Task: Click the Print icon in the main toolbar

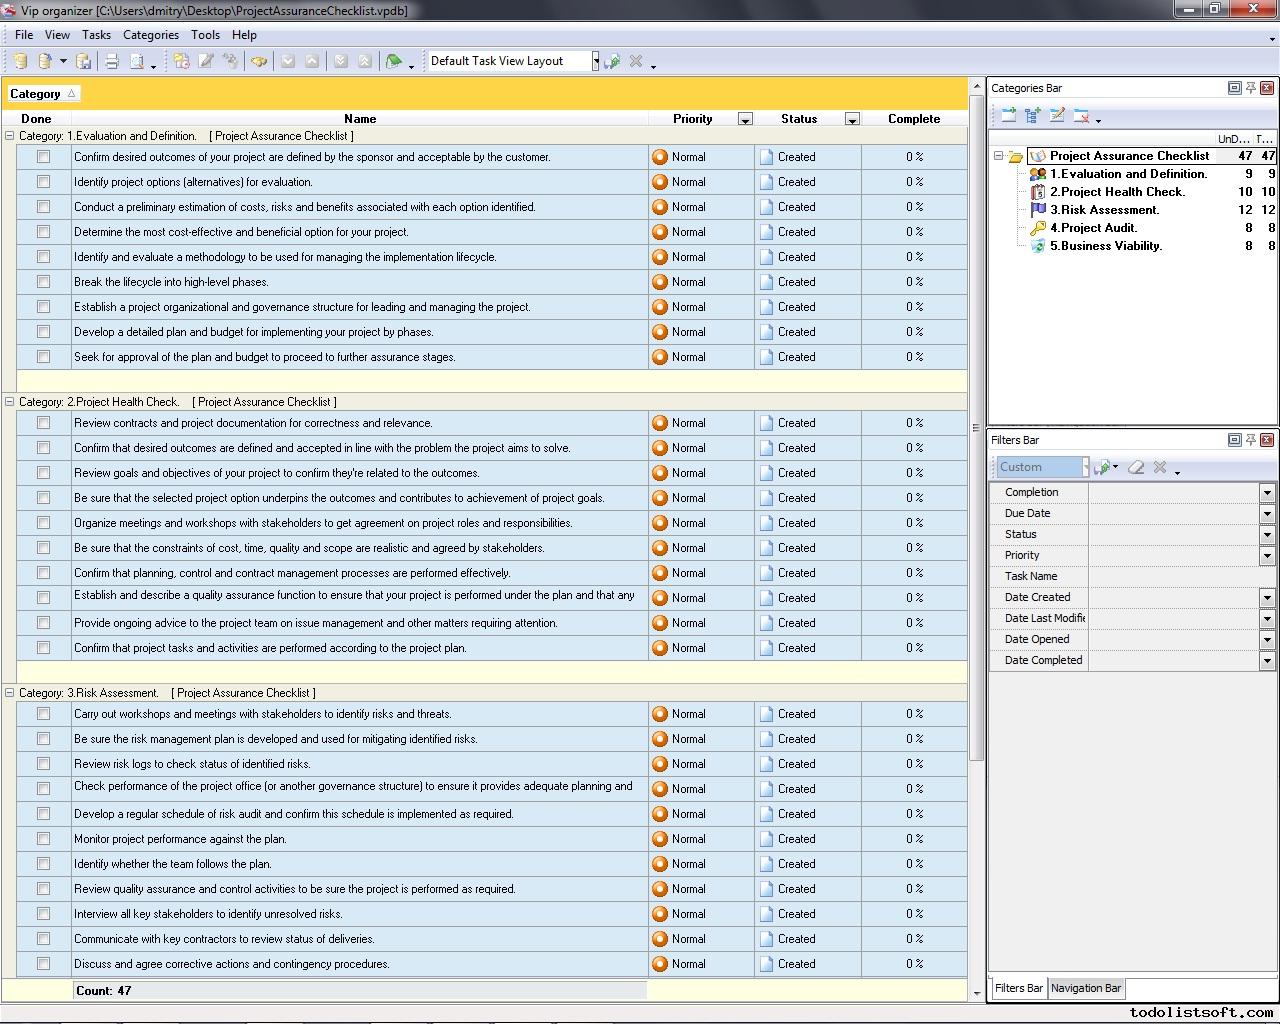Action: [x=112, y=62]
